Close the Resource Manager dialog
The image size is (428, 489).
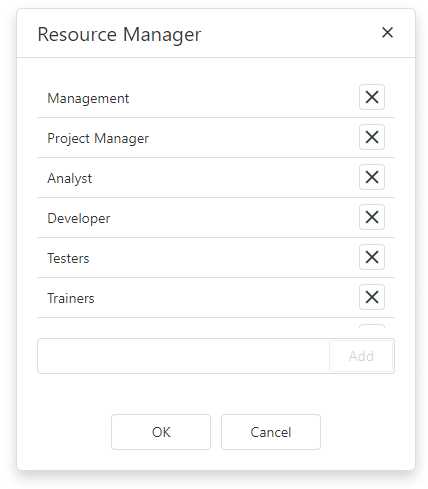(x=387, y=33)
